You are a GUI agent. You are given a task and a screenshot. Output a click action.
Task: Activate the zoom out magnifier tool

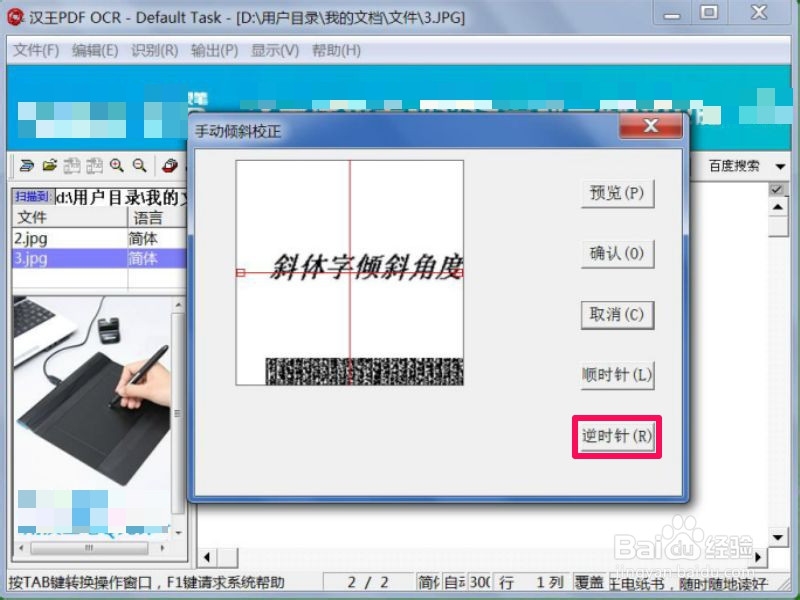click(138, 165)
